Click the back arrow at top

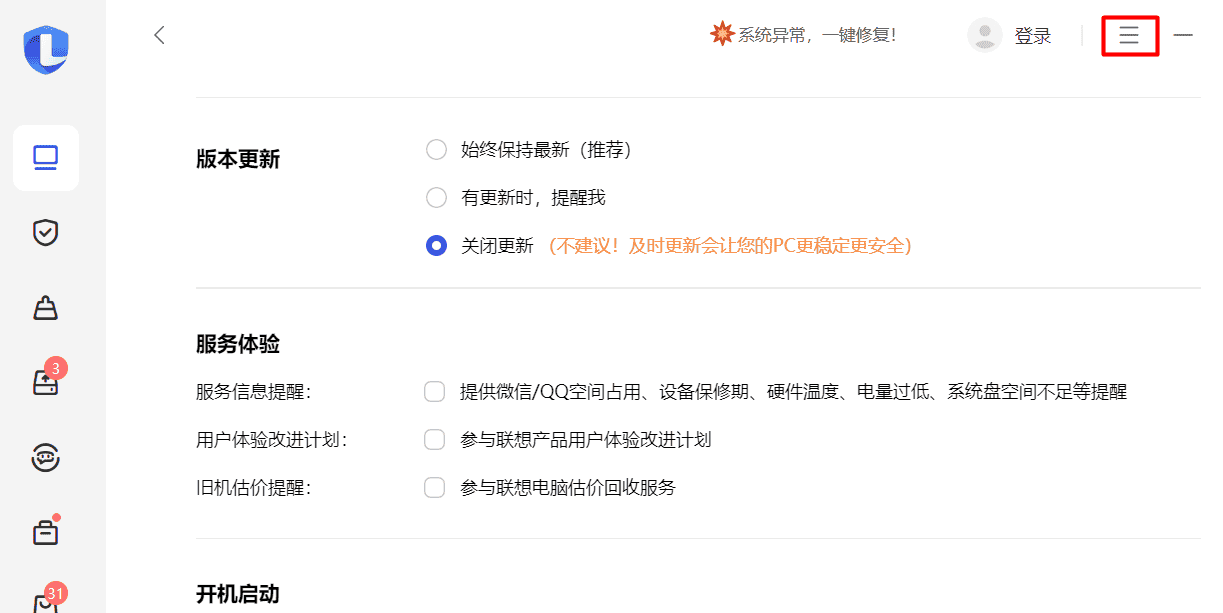(159, 36)
